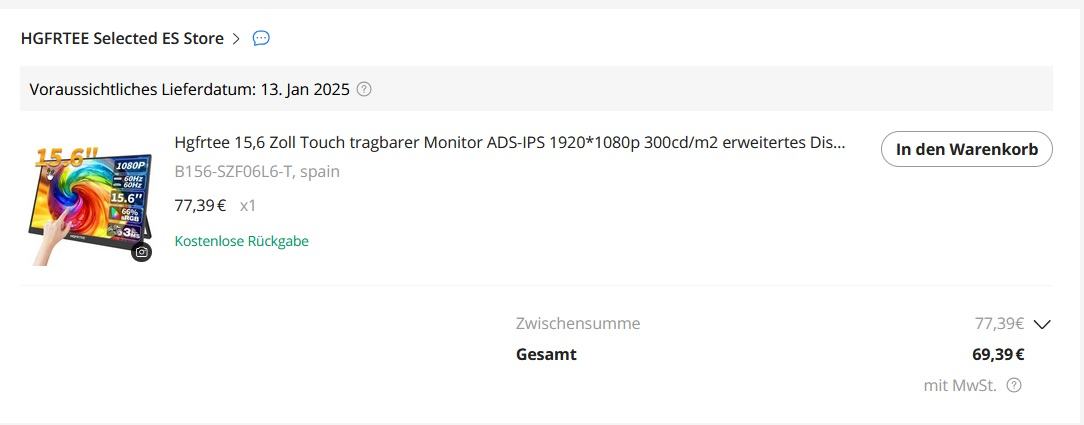Click the Zwischensumme label
The height and width of the screenshot is (425, 1084).
(x=577, y=324)
